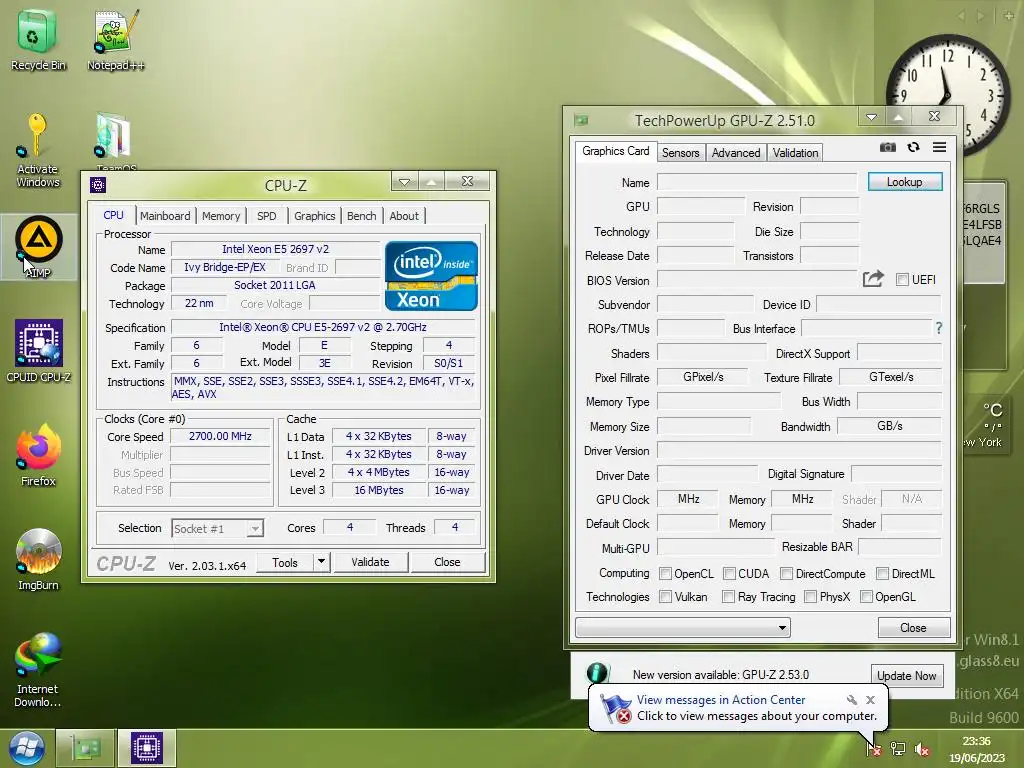Select the AIMP desktop shortcut
1024x768 pixels.
(39, 246)
